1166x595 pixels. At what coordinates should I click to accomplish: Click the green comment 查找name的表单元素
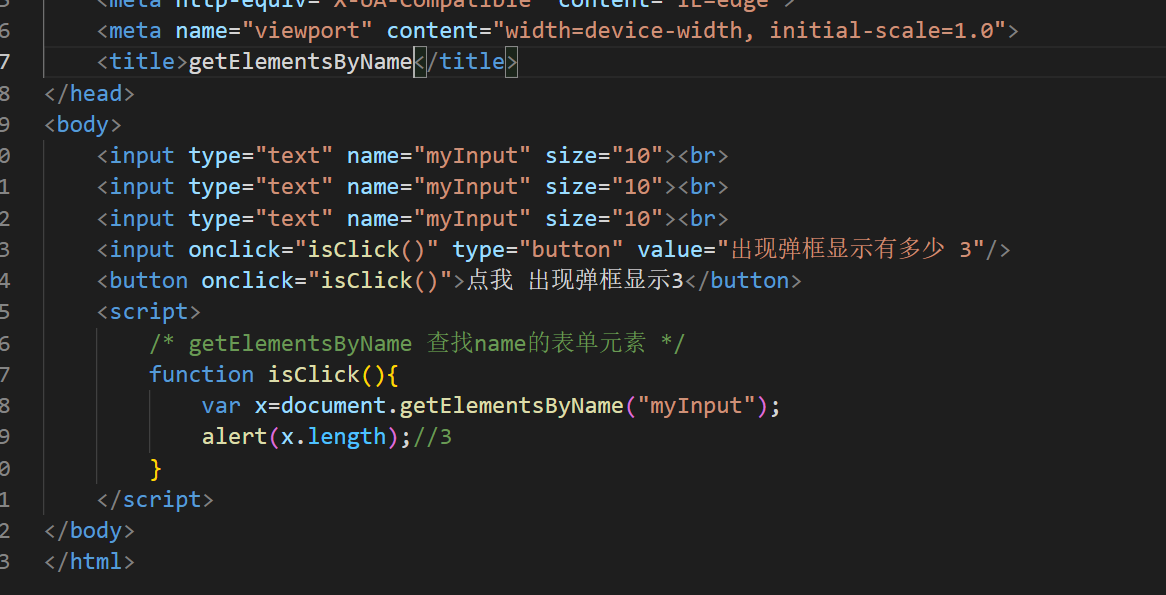536,343
